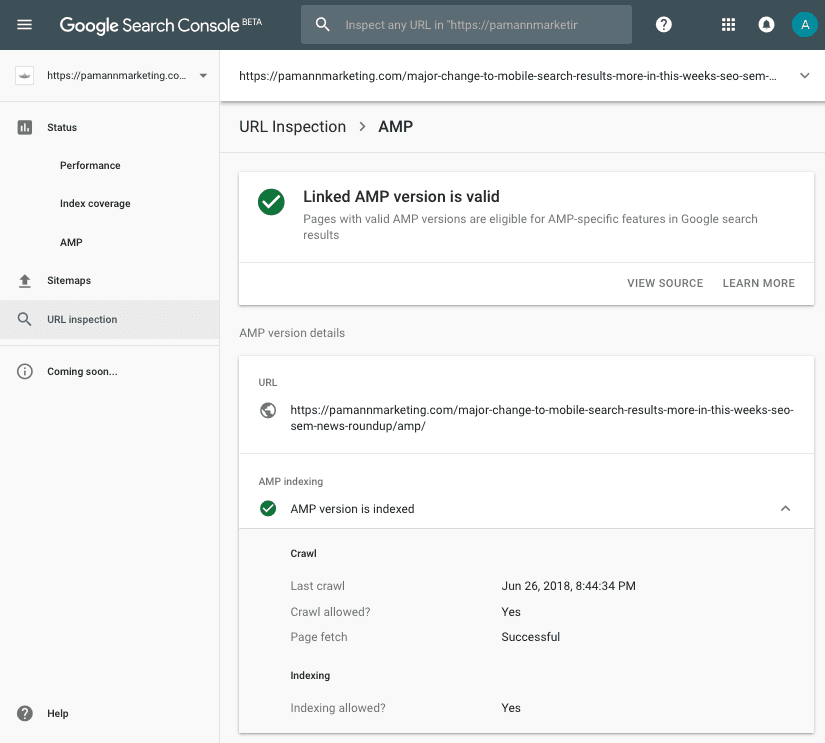The height and width of the screenshot is (743, 825).
Task: Open the hamburger navigation menu
Action: coord(24,25)
